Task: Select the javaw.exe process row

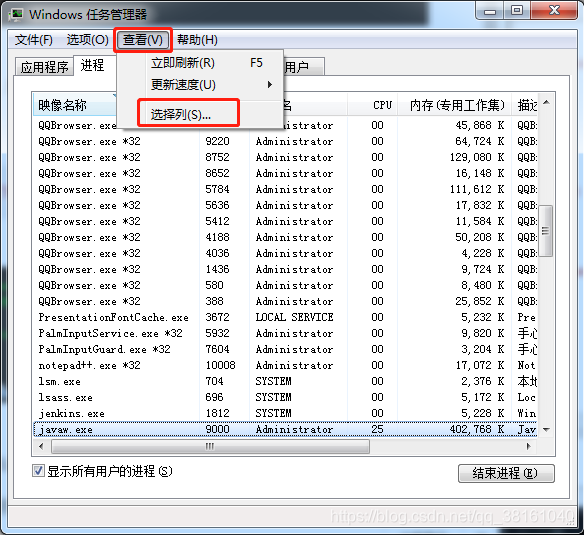Action: click(285, 429)
